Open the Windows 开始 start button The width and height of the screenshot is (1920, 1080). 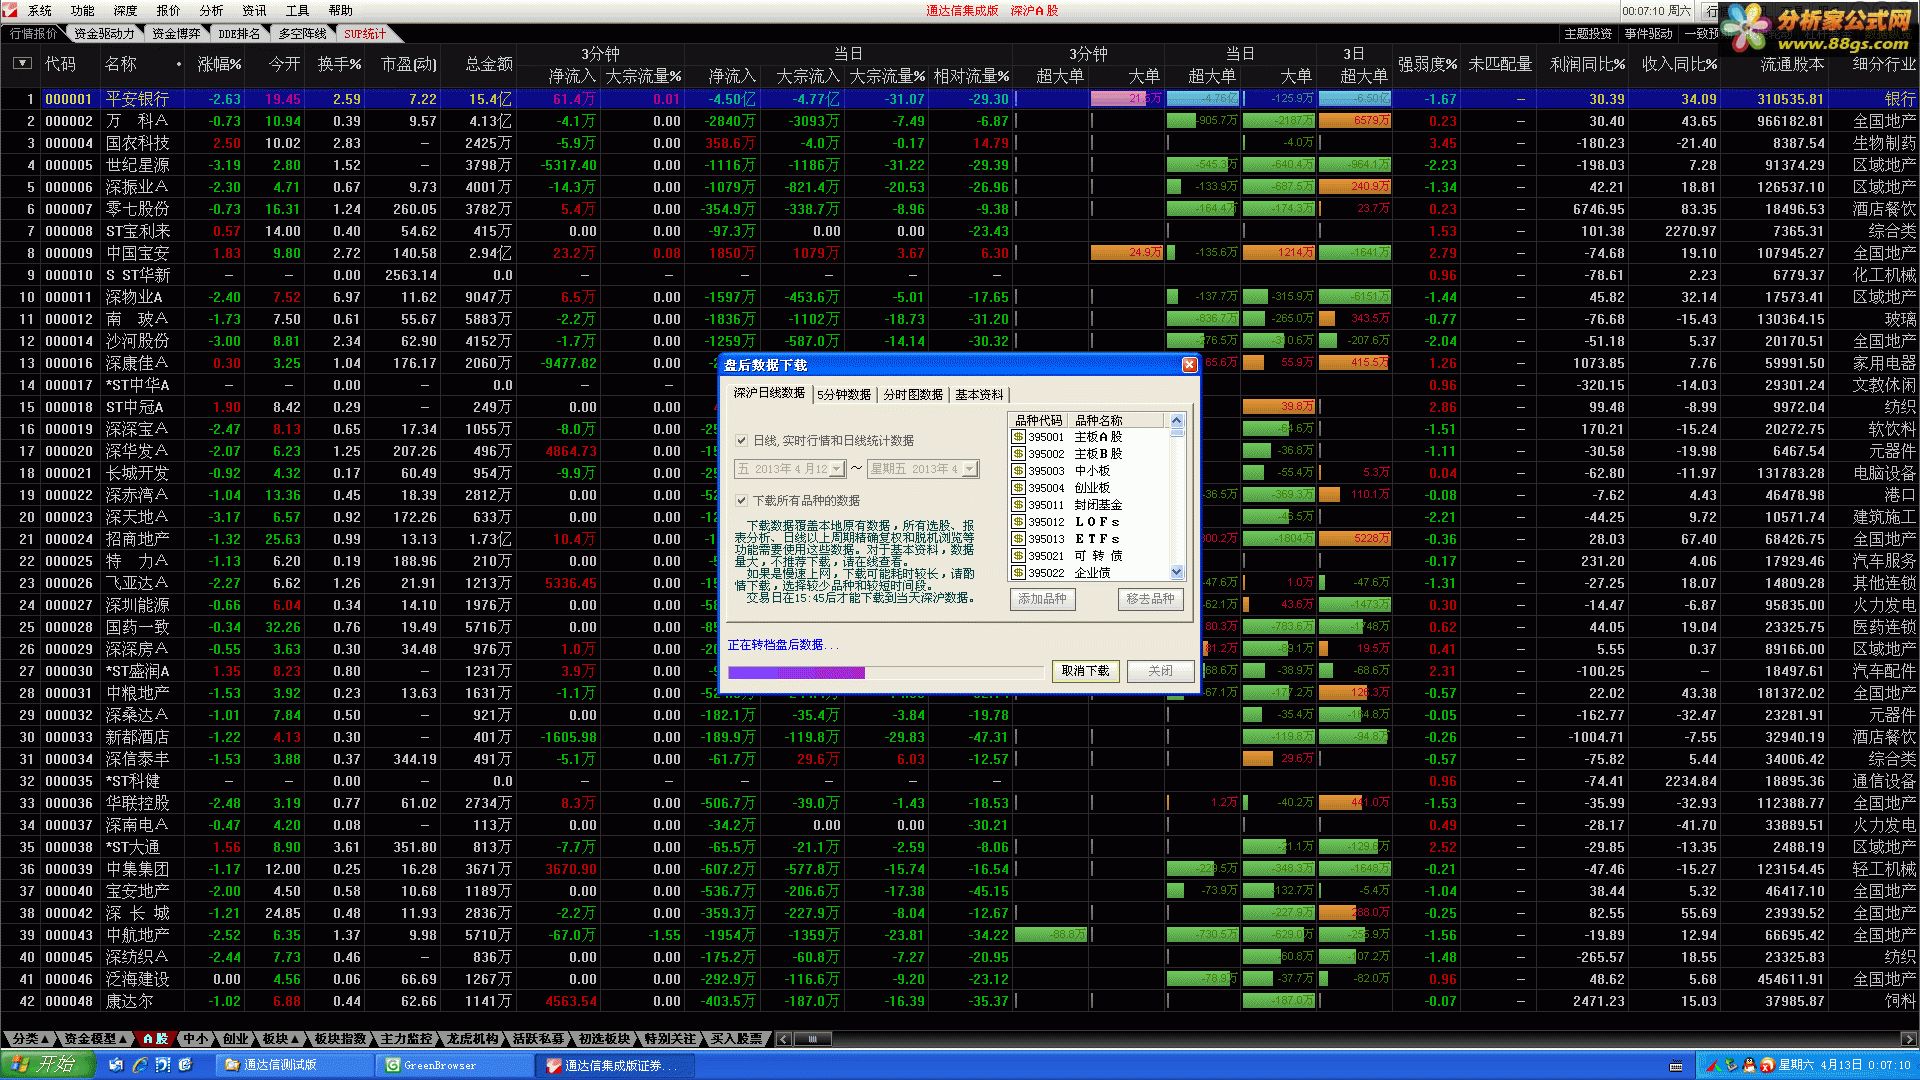tap(48, 1065)
